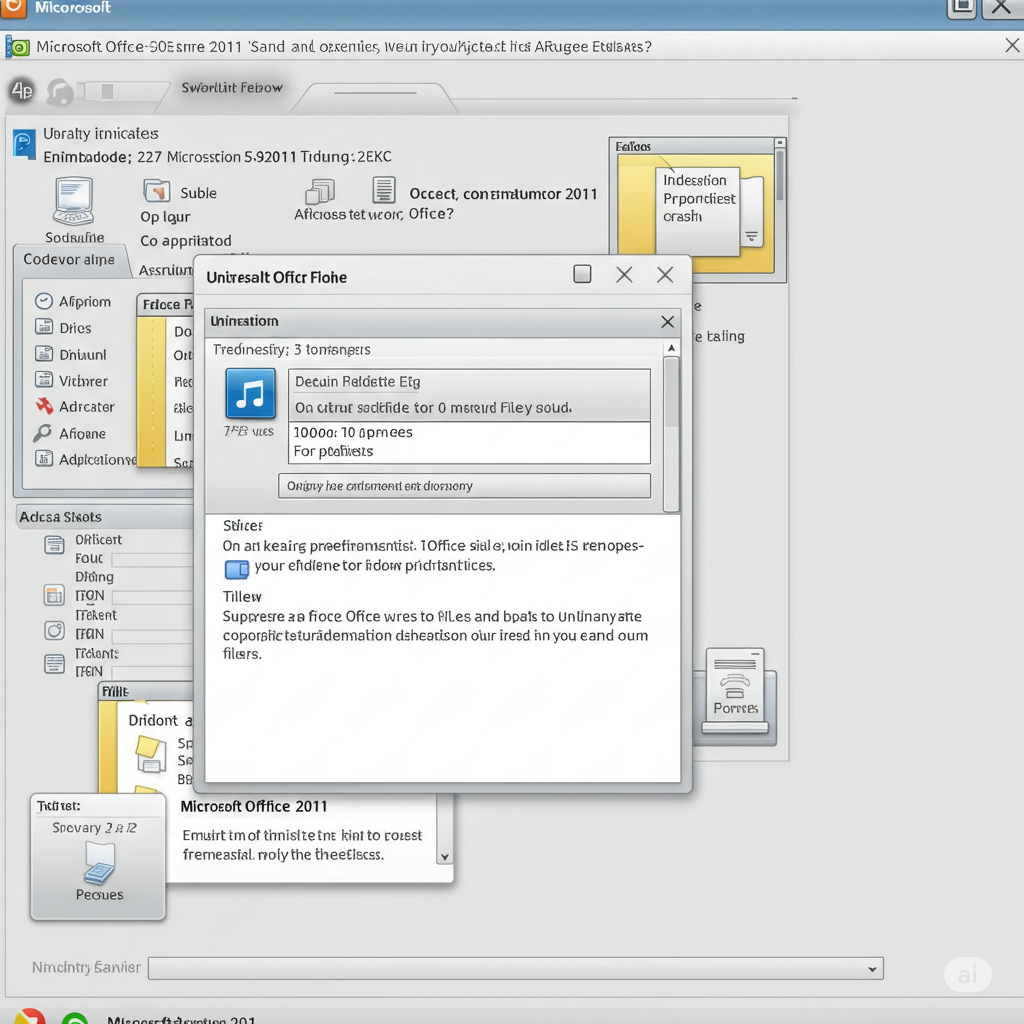Click down arrow in Microsoft Office 2011 description
Image resolution: width=1024 pixels, height=1024 pixels.
coord(445,857)
